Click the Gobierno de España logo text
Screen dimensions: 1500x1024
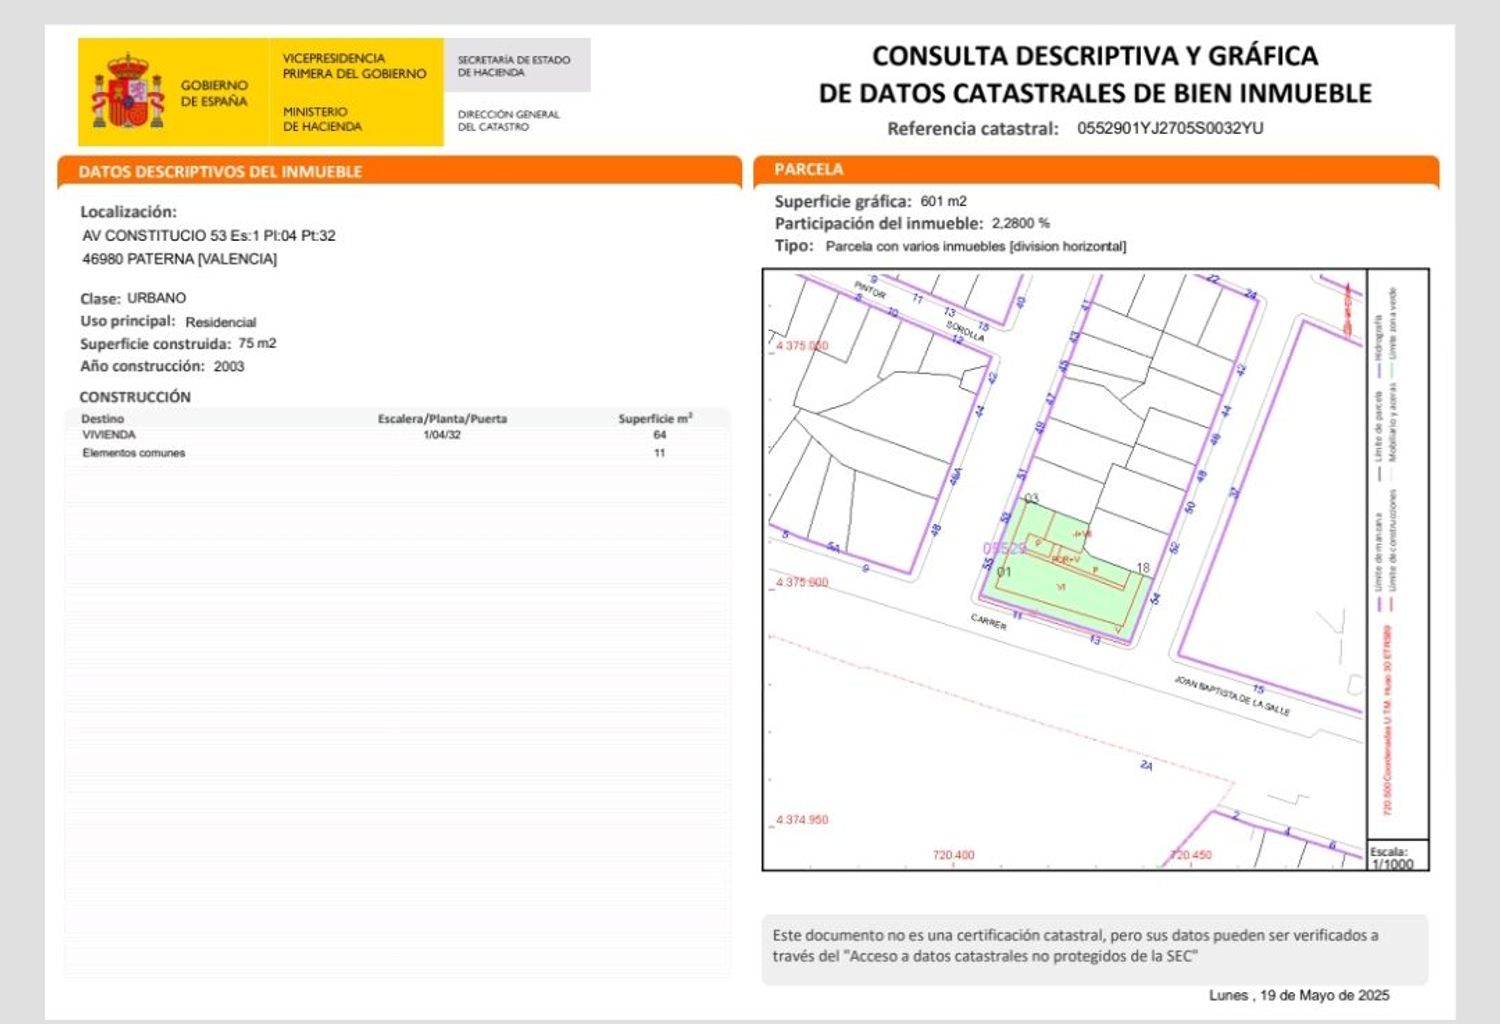click(213, 93)
